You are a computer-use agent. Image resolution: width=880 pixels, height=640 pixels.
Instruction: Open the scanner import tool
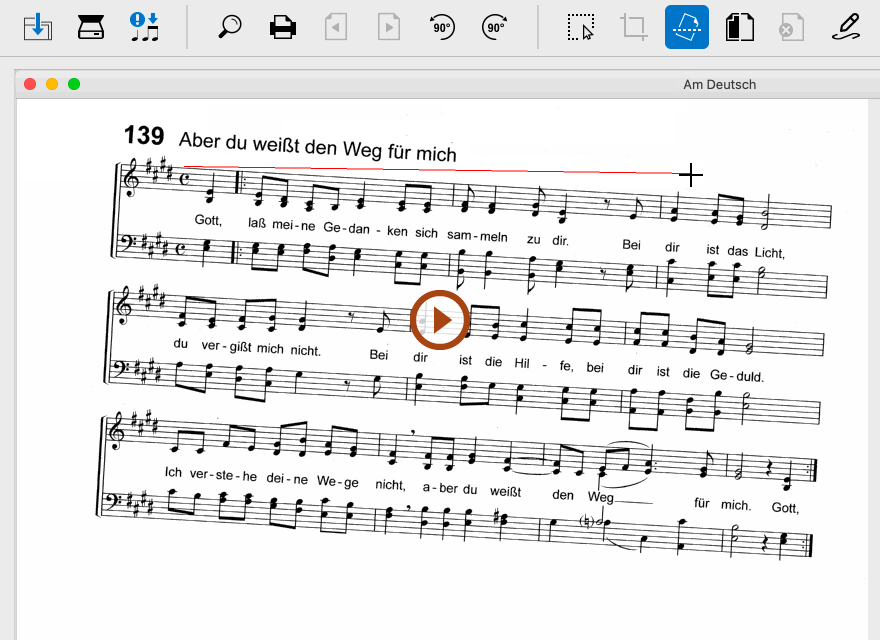click(92, 27)
